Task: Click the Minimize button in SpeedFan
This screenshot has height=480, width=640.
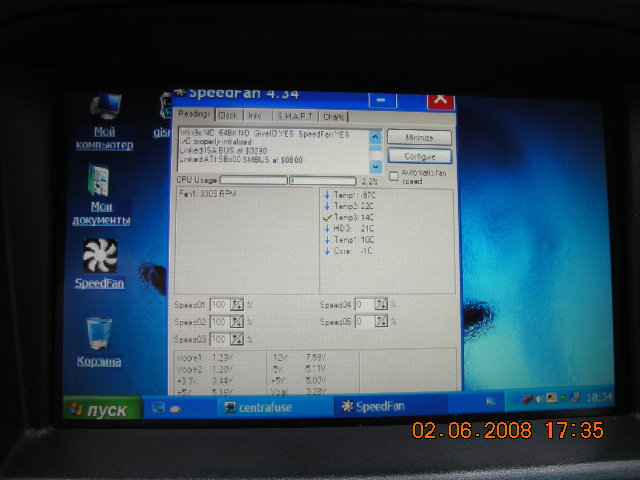Action: pyautogui.click(x=419, y=138)
